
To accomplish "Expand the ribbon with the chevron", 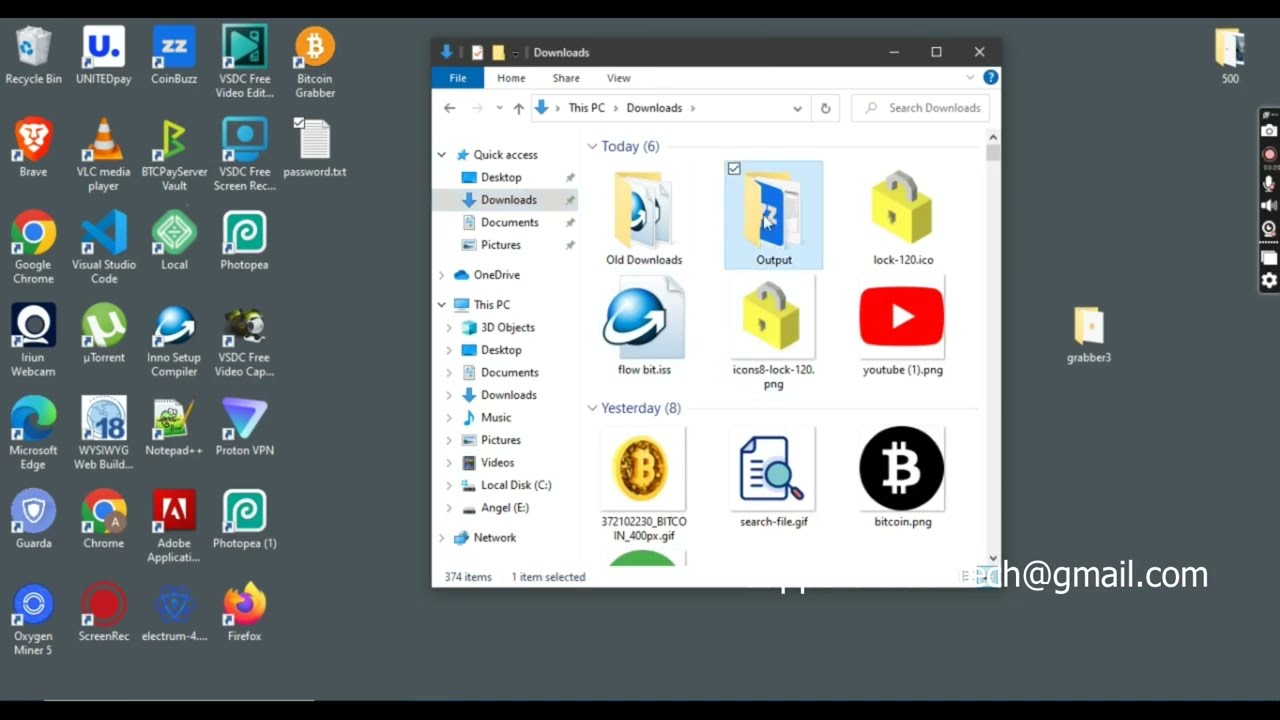I will click(x=970, y=78).
